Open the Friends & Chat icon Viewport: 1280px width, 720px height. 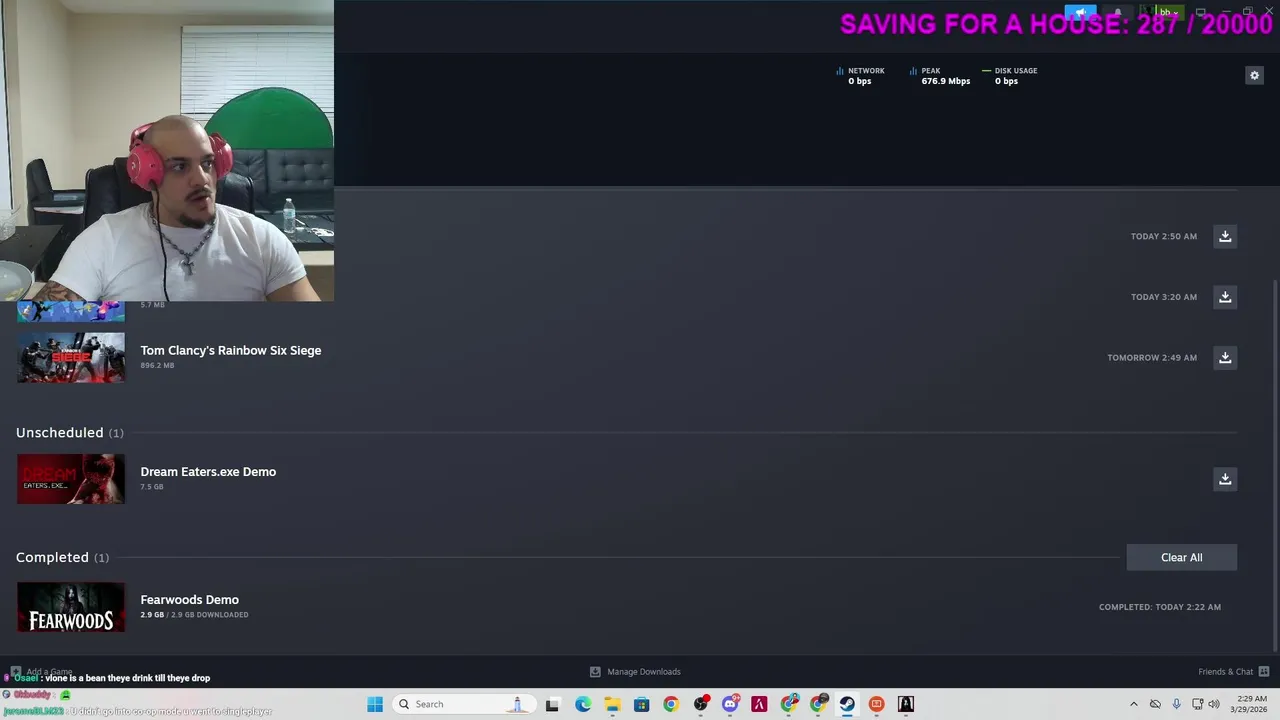(x=1264, y=672)
